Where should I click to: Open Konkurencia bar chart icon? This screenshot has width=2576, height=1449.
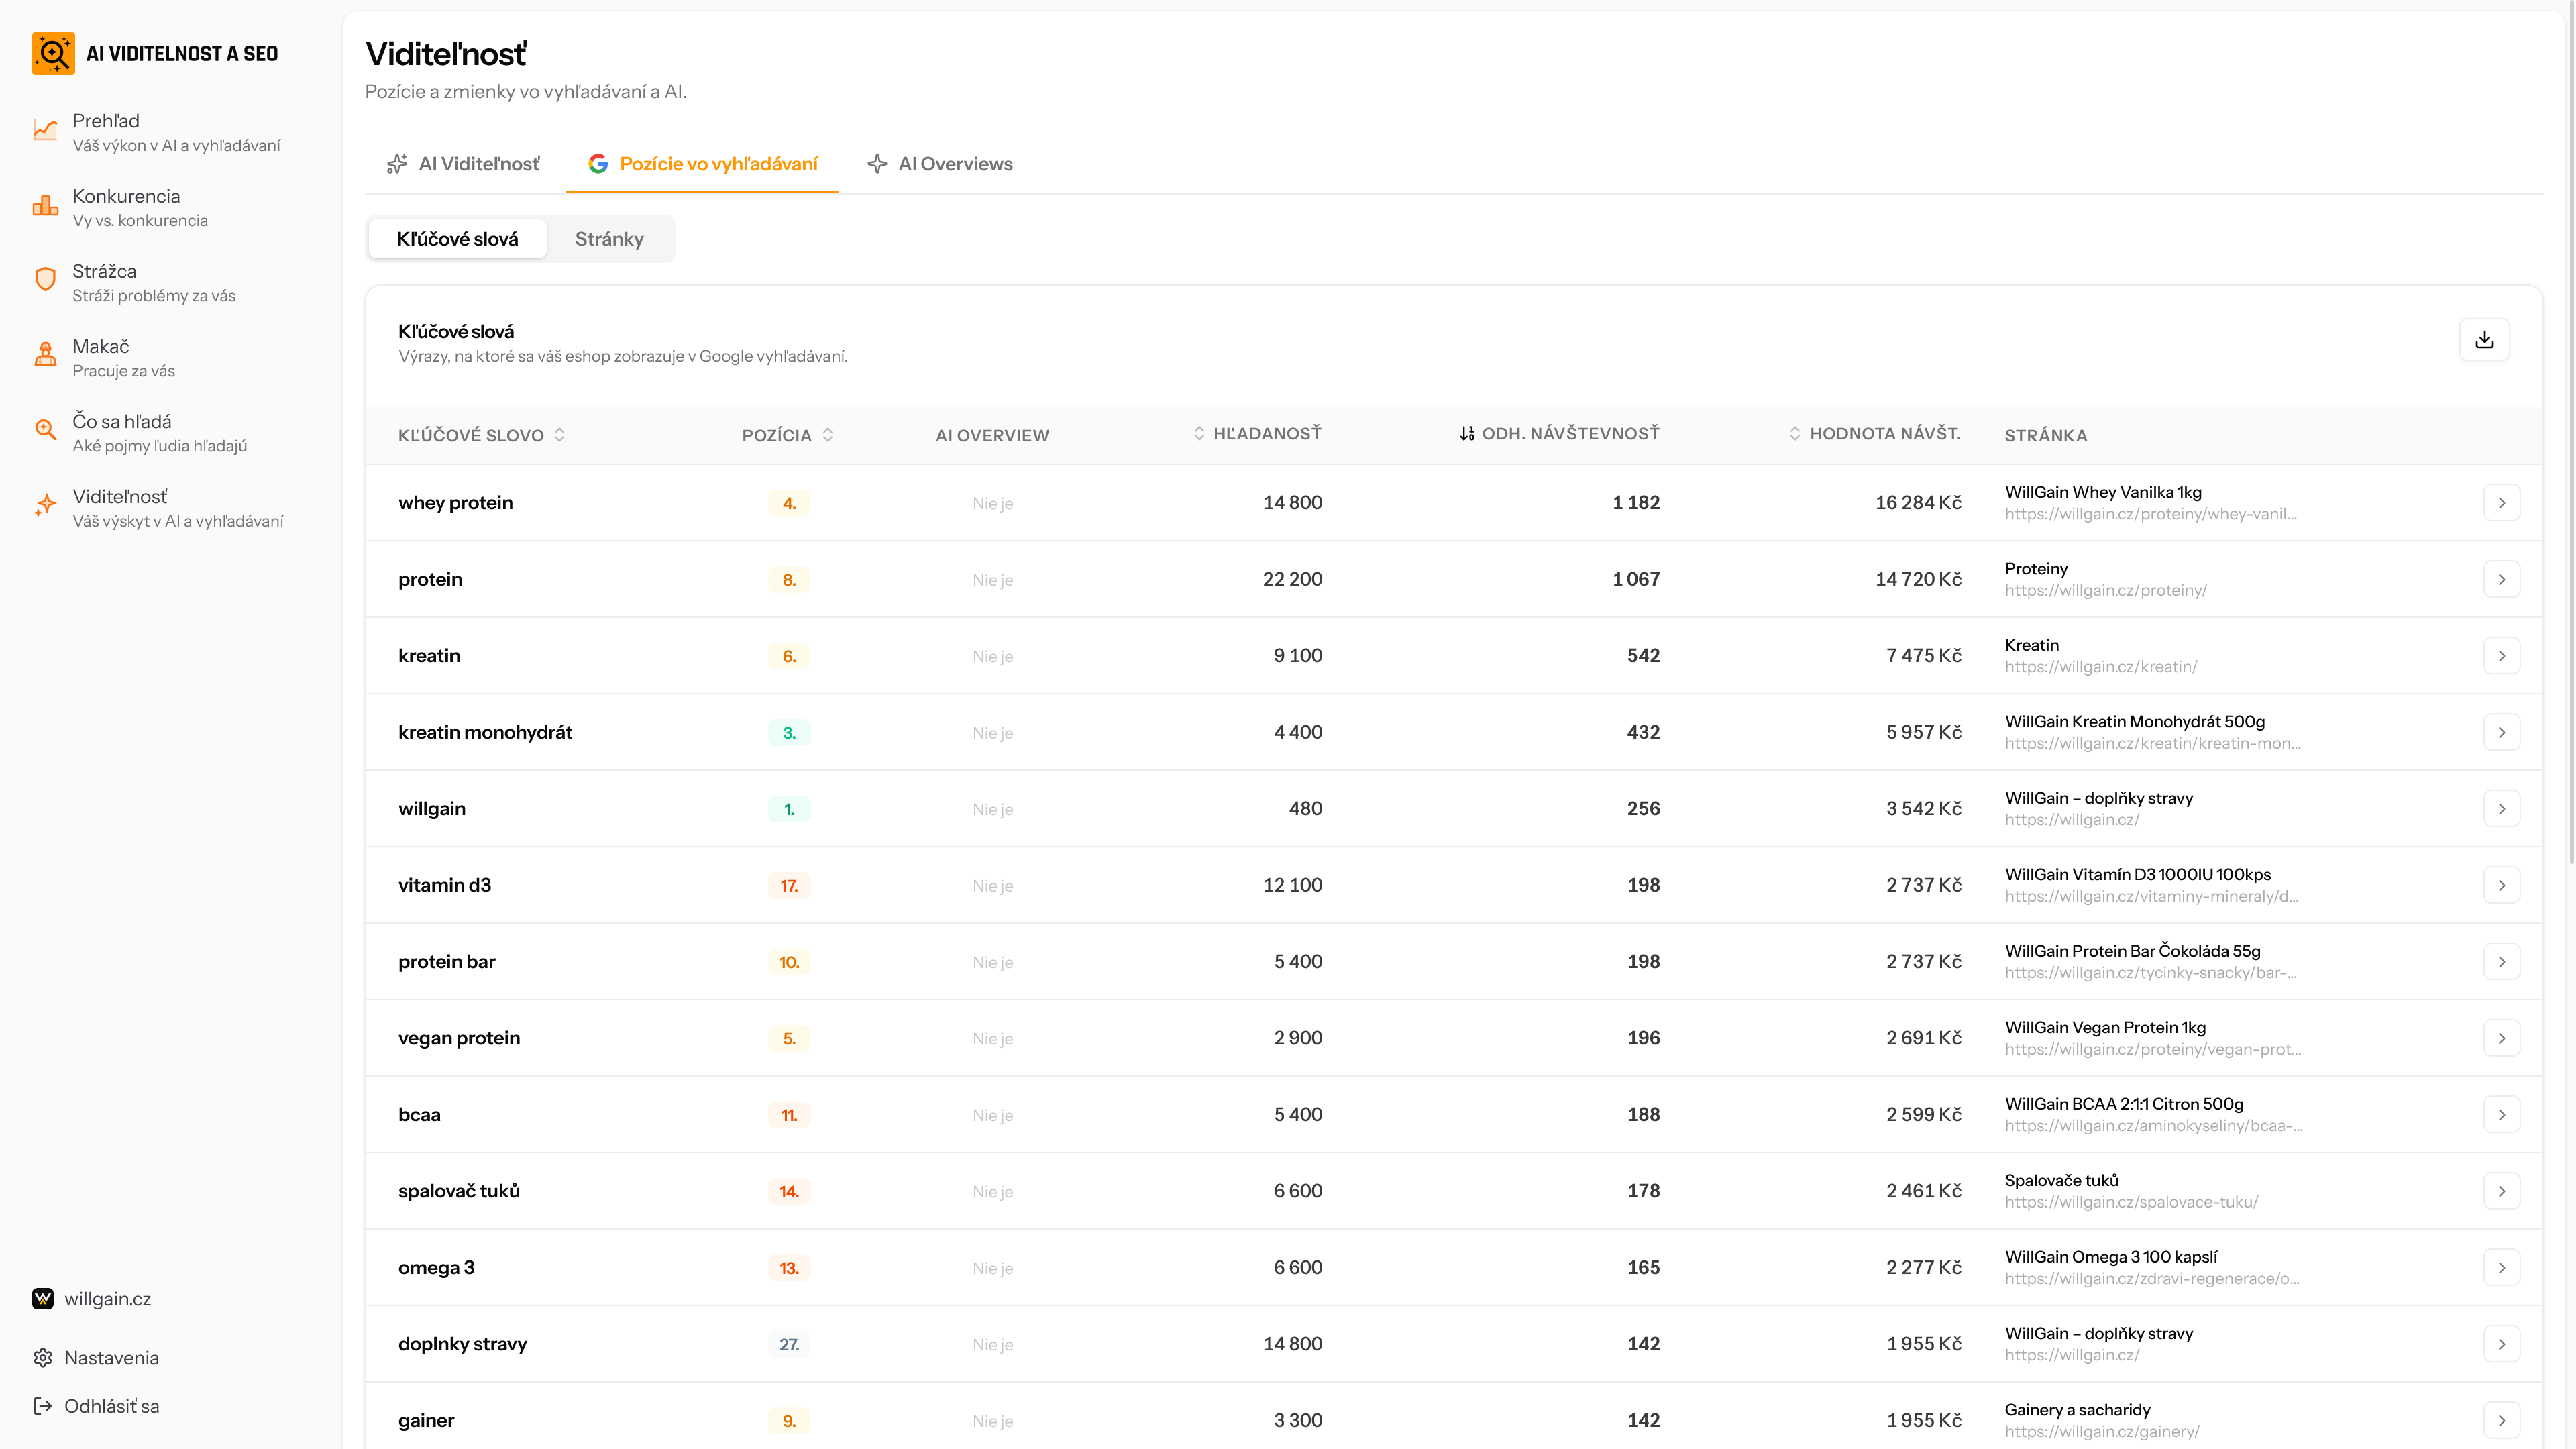tap(45, 206)
